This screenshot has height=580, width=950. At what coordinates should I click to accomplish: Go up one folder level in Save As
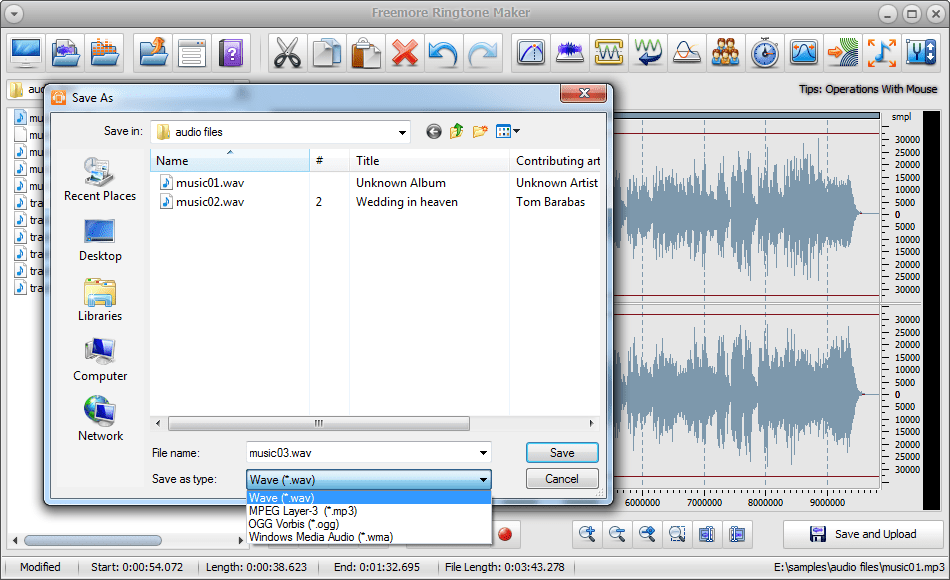tap(456, 131)
